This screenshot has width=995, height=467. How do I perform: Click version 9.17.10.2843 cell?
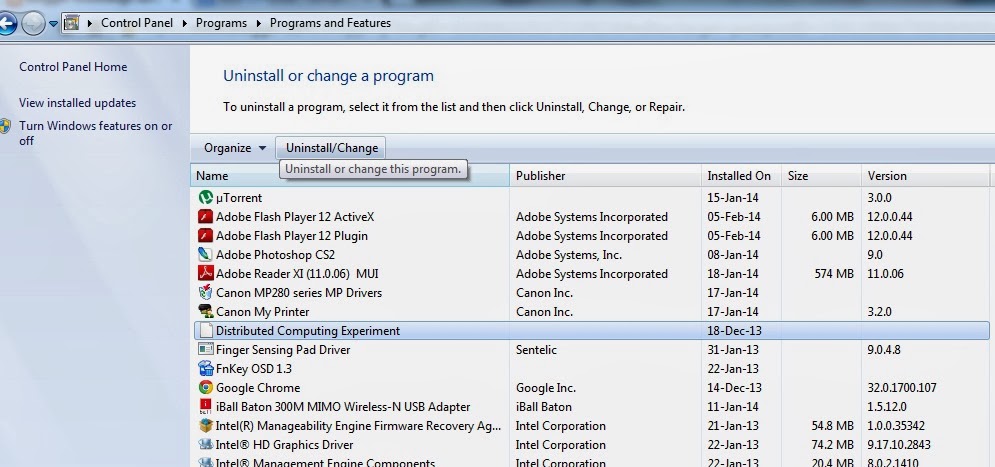tap(900, 445)
